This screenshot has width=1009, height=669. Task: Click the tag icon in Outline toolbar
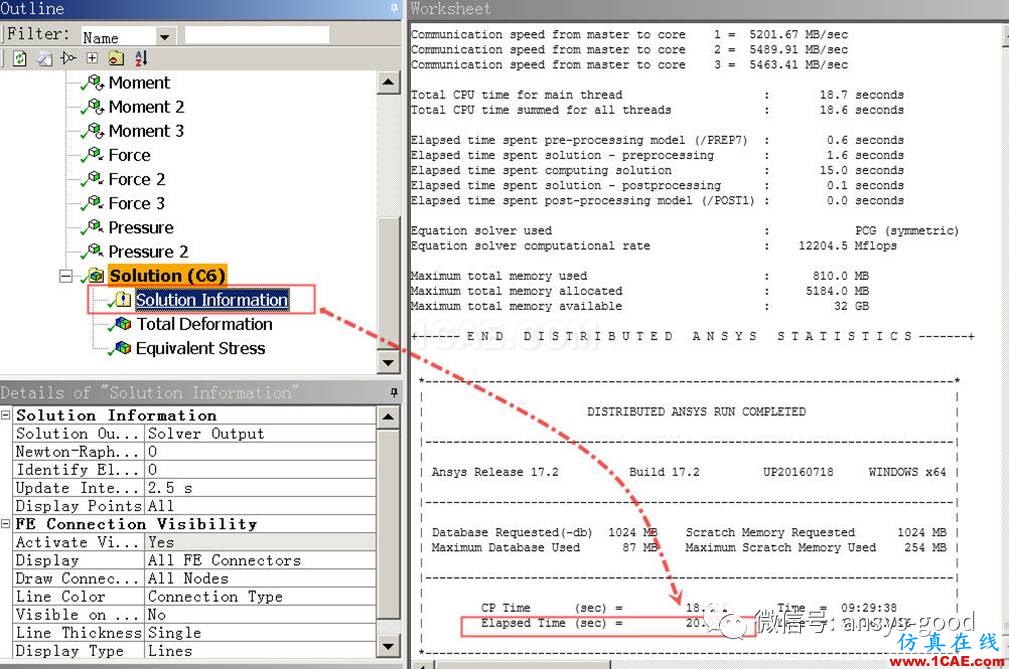(44, 59)
